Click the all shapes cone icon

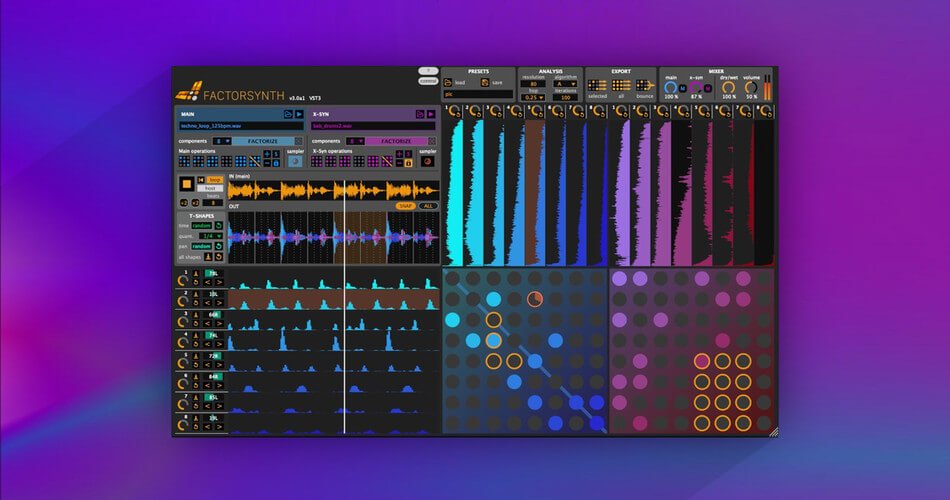click(x=208, y=257)
